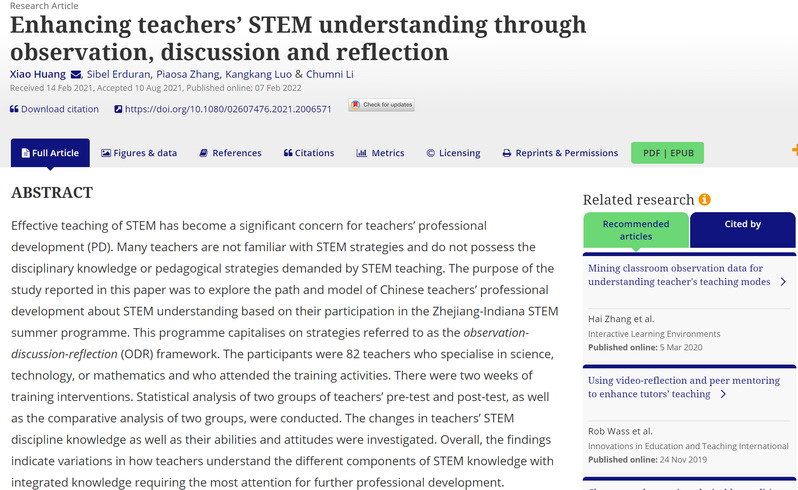
Task: Open the Figures & data tab
Action: 139,153
